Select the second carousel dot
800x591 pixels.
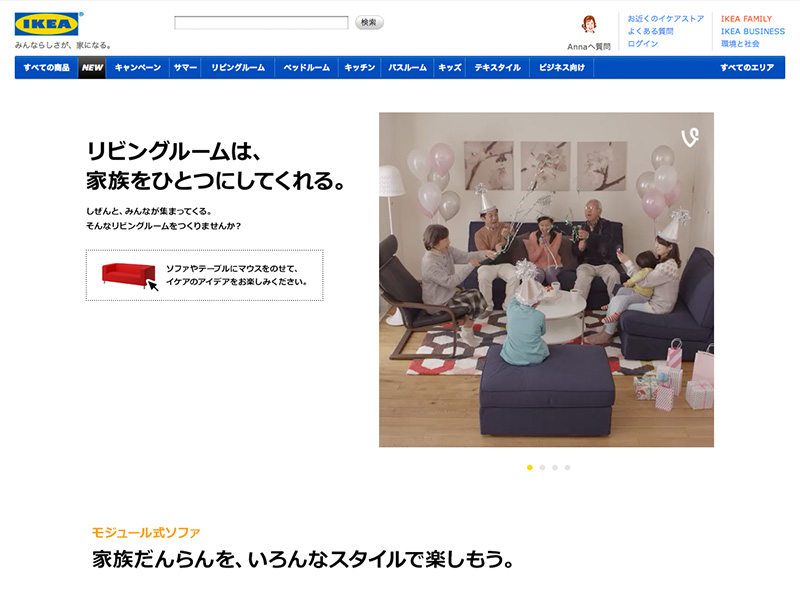[542, 467]
